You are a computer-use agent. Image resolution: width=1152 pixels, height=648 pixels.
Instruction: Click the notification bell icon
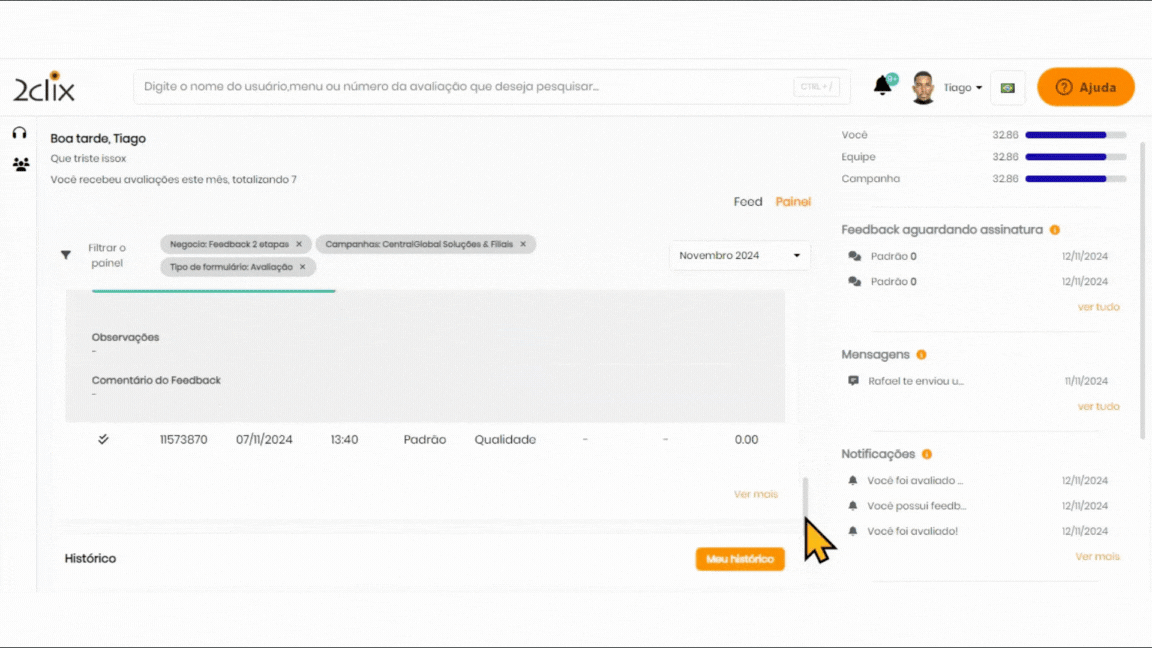click(x=882, y=86)
